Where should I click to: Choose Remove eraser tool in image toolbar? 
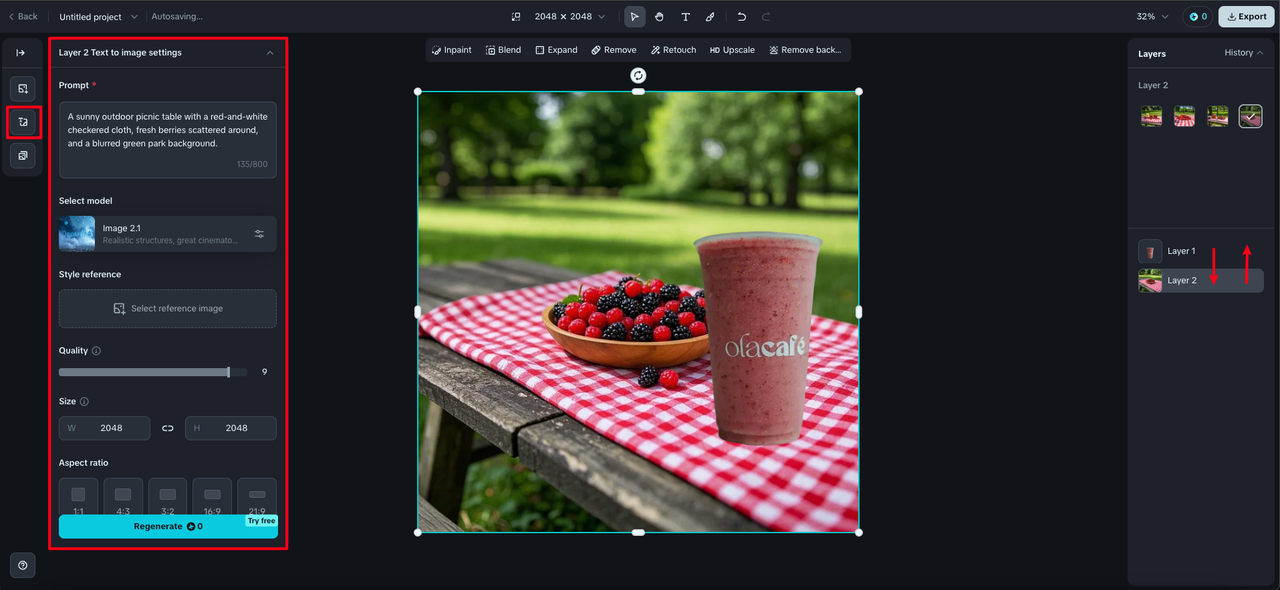(x=614, y=50)
